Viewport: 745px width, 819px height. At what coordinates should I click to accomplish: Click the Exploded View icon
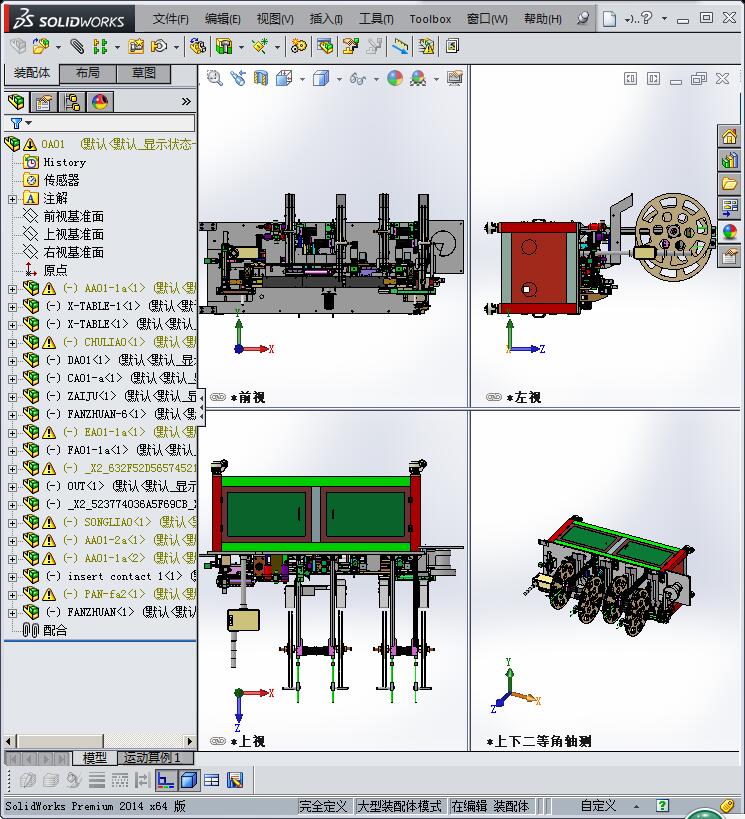point(350,46)
